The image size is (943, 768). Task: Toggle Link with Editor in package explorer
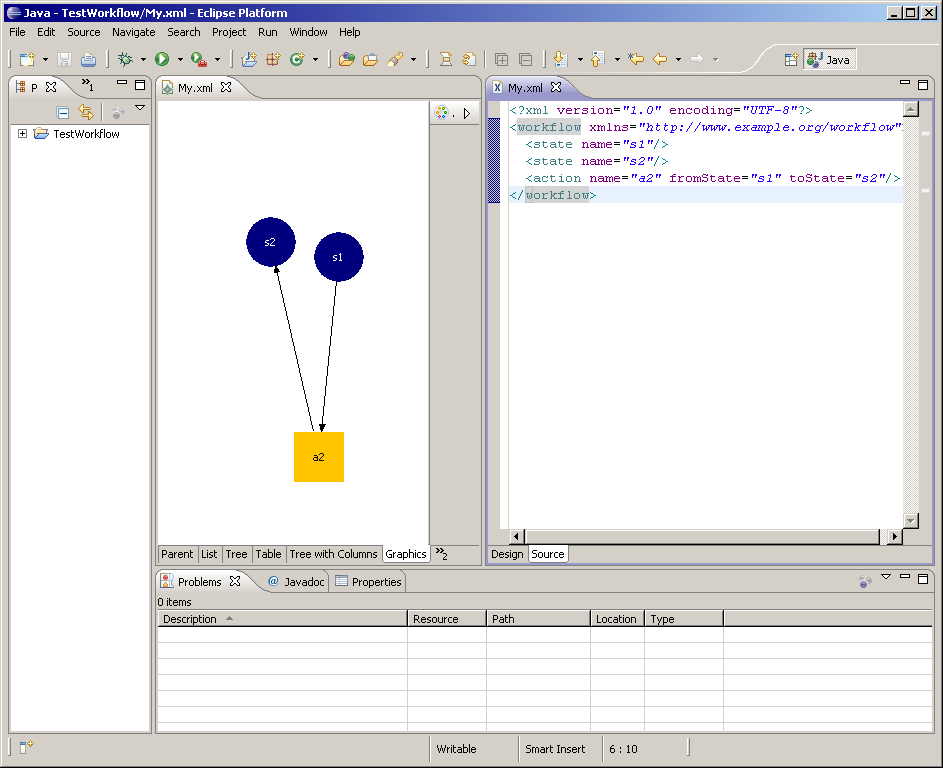tap(86, 113)
